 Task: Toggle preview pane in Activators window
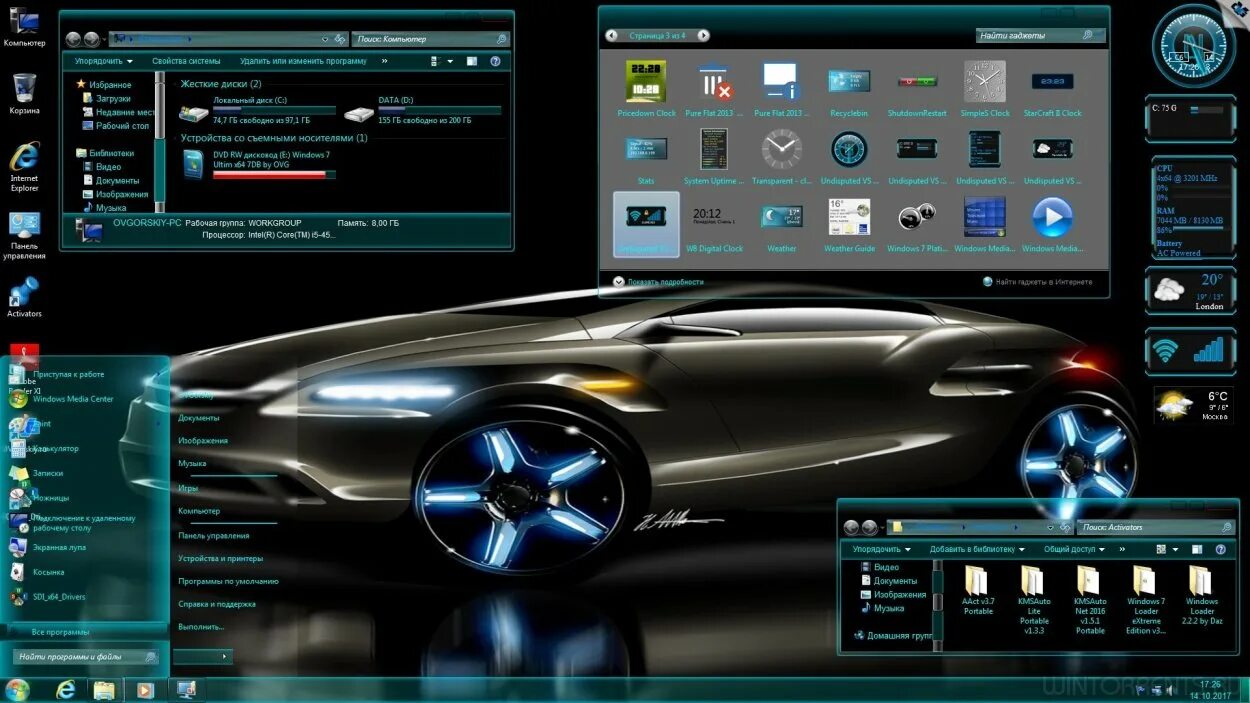pos(1197,549)
